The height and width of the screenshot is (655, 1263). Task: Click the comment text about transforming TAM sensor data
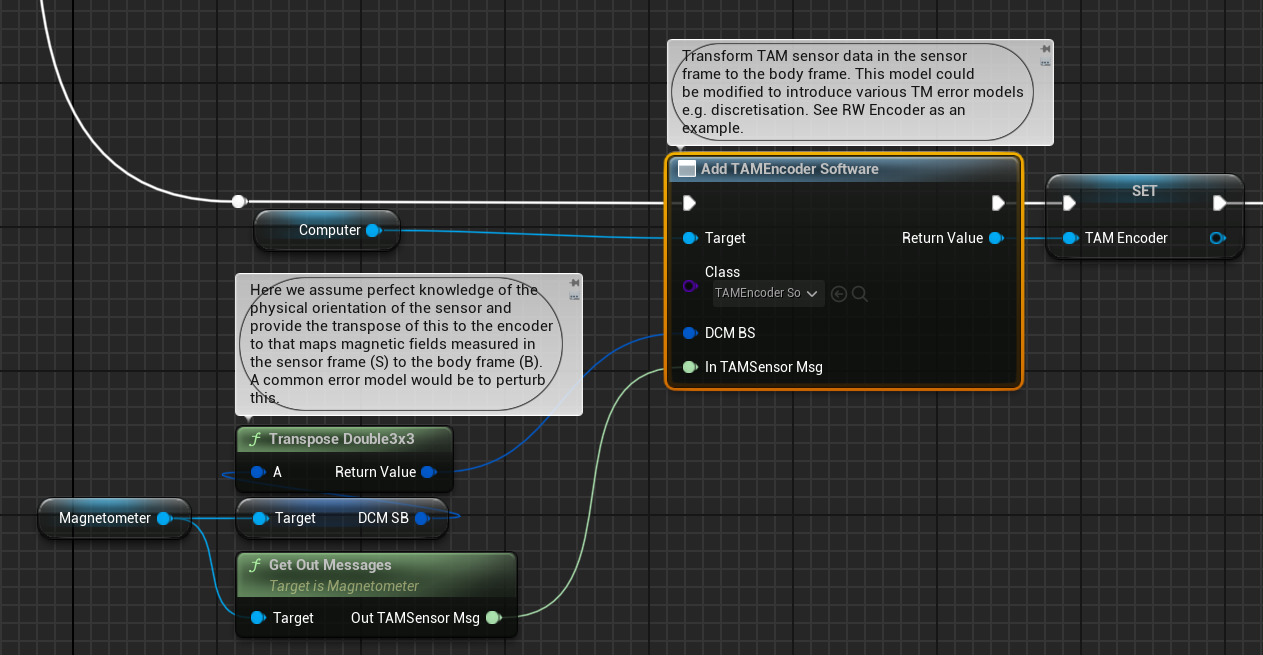coord(853,92)
